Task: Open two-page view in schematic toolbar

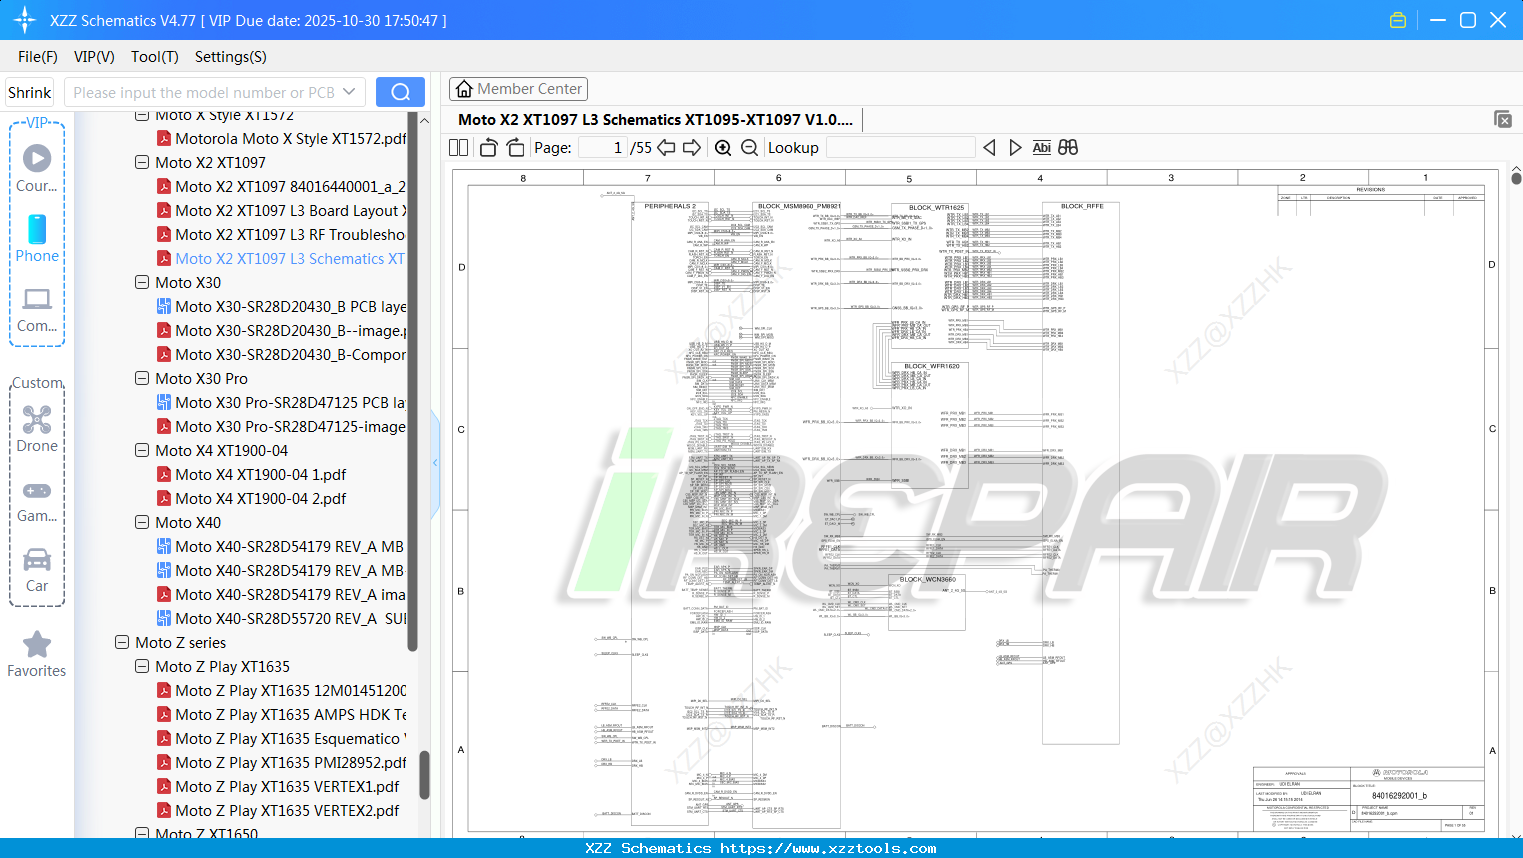Action: pos(457,147)
